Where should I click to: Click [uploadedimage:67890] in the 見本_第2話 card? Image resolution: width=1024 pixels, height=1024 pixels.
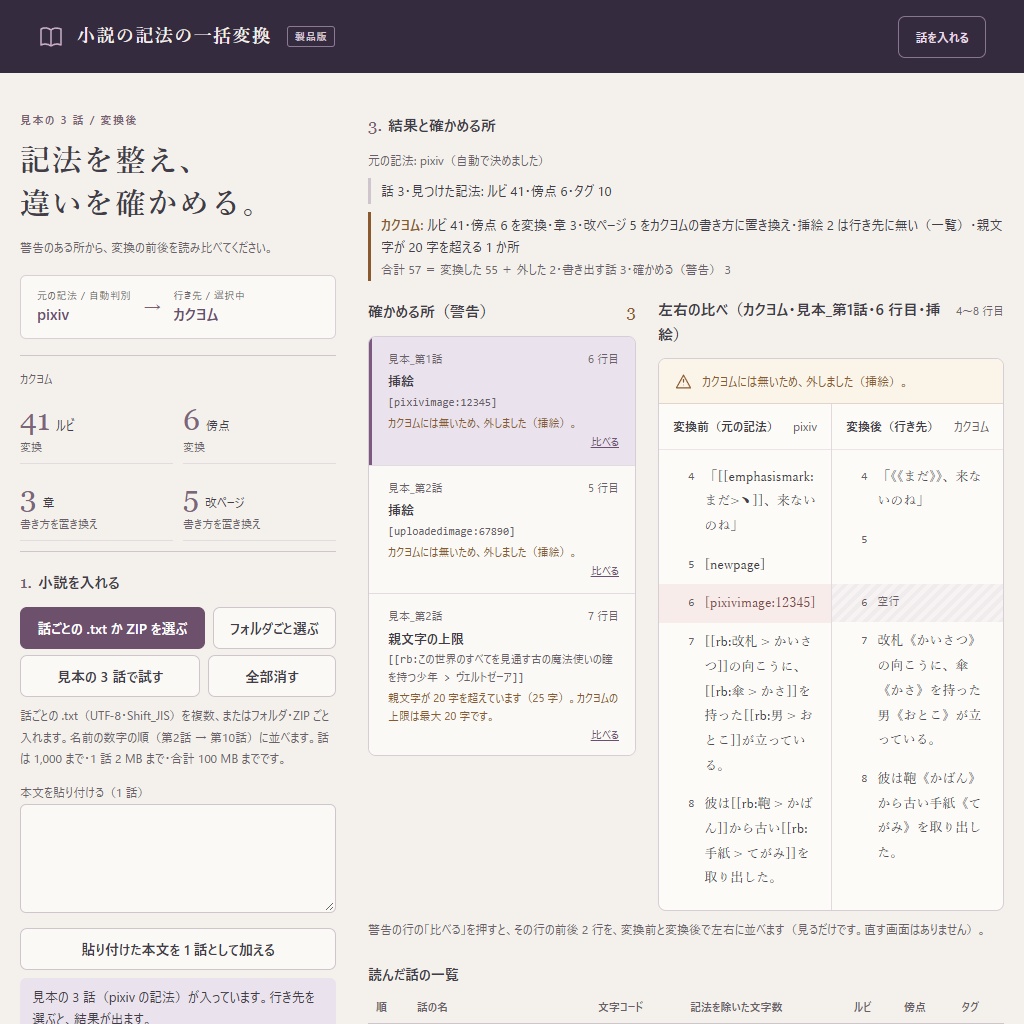(451, 532)
